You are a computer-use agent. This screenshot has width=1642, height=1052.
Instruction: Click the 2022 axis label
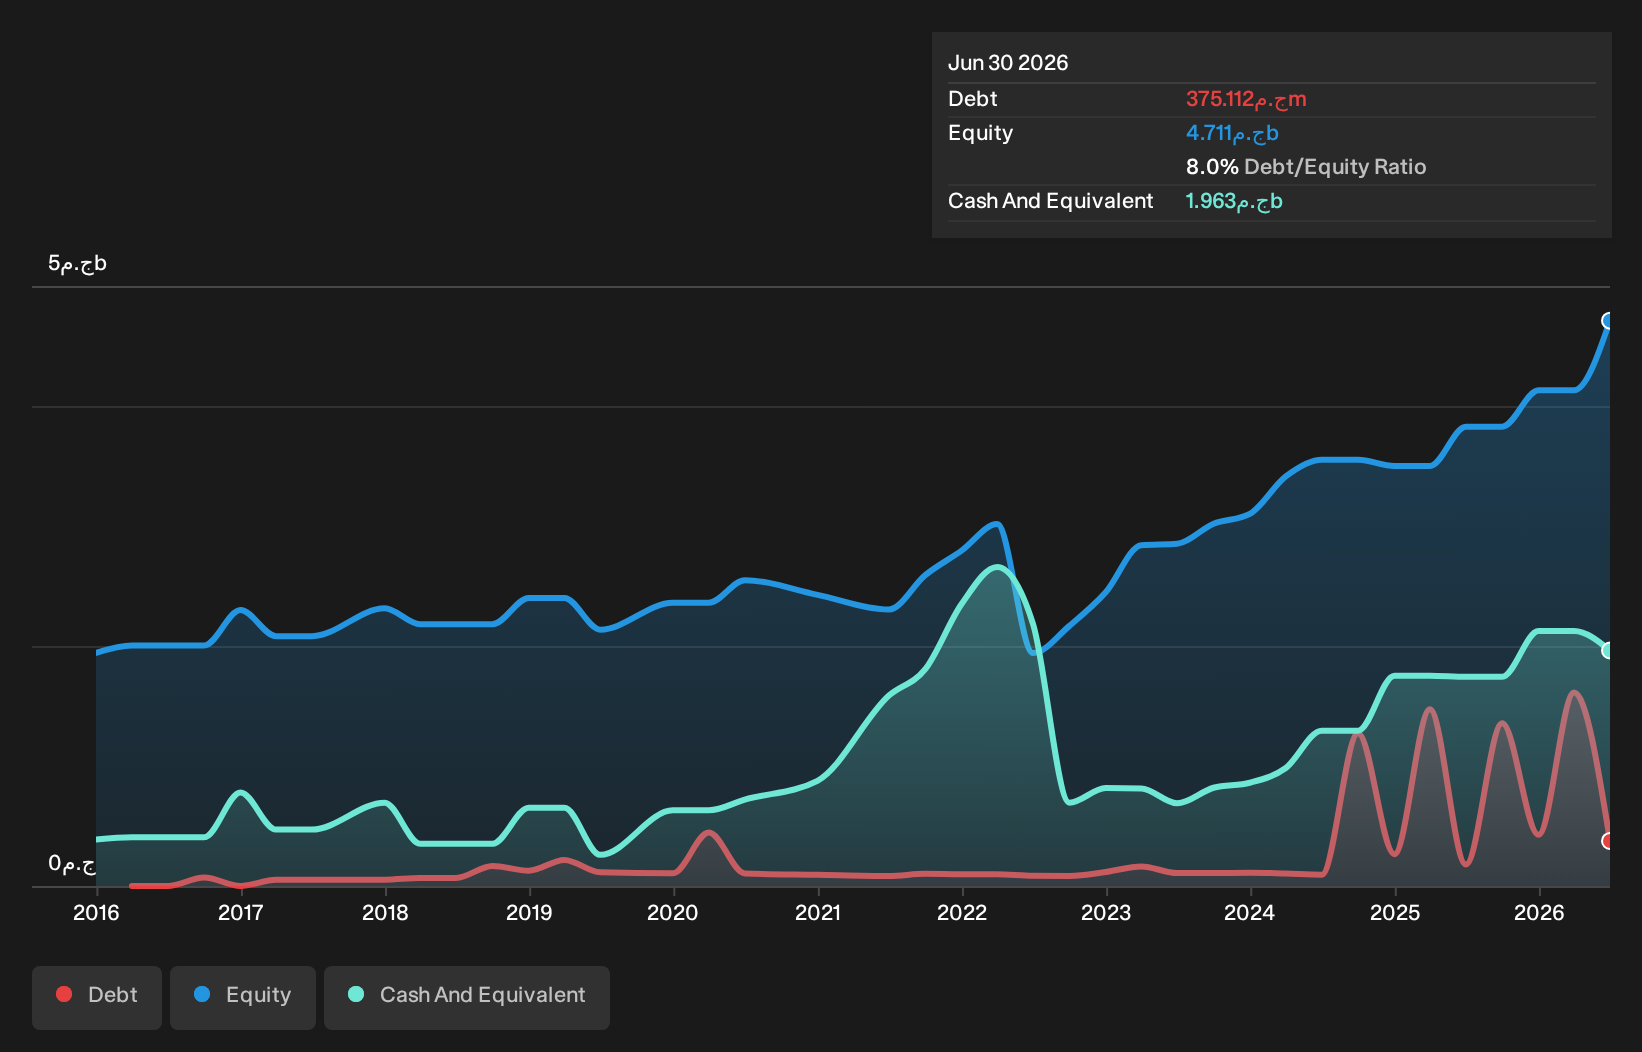coord(962,912)
